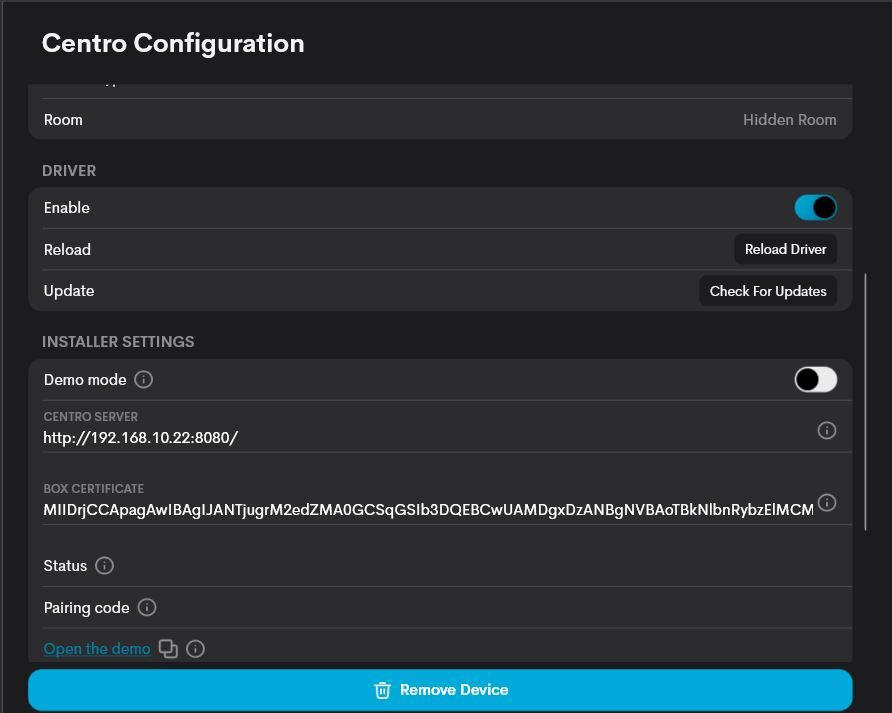Click the Pairing code label
The image size is (892, 713).
(86, 608)
